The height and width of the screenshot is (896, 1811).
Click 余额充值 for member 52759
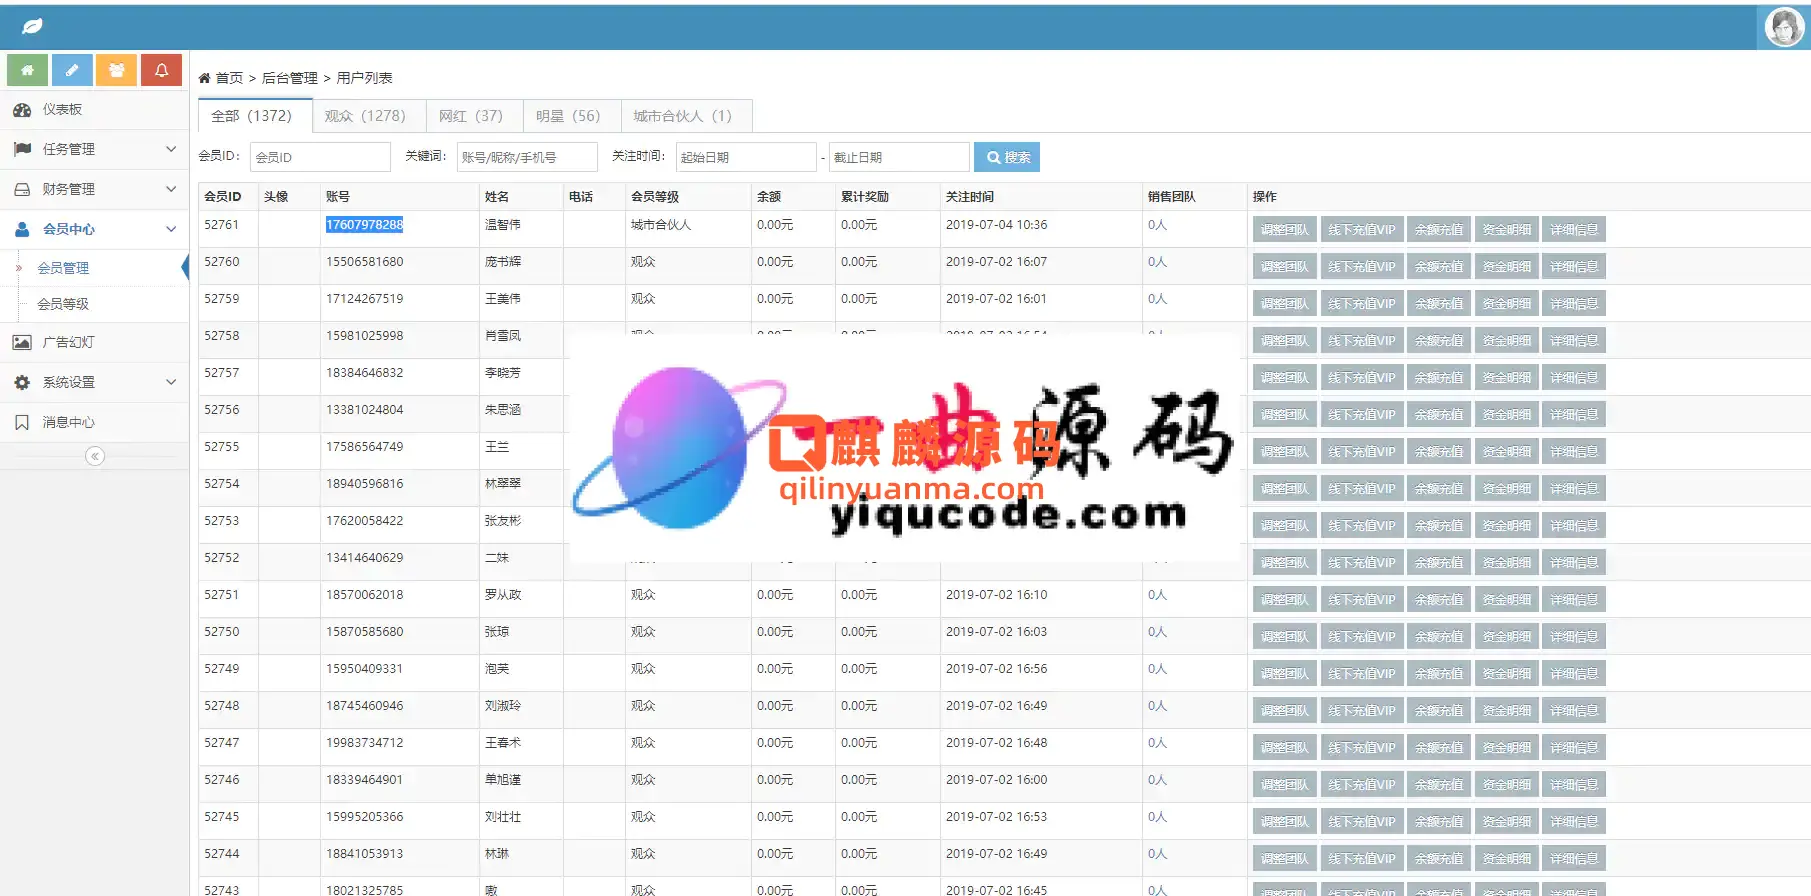pos(1439,304)
